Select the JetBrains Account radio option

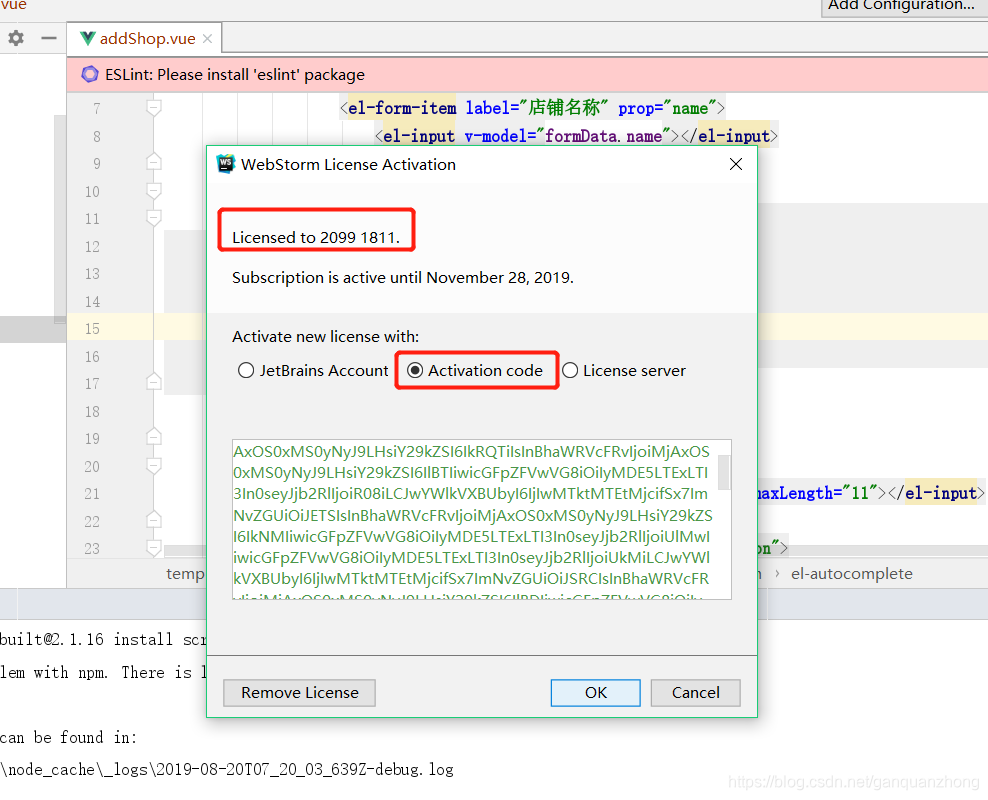(x=313, y=370)
